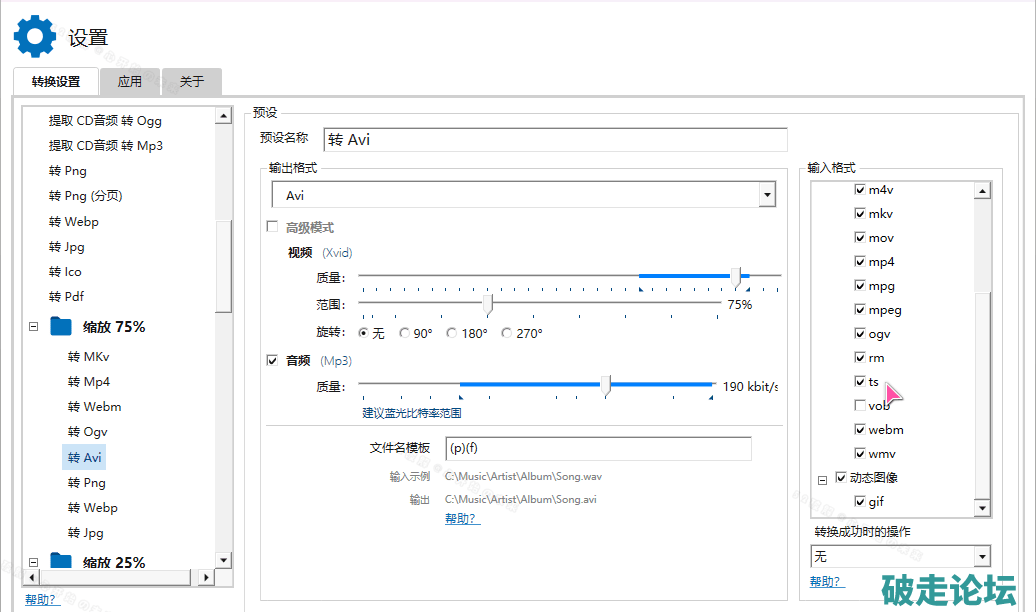
Task: Open the 输出格式 Avi dropdown
Action: (x=767, y=194)
